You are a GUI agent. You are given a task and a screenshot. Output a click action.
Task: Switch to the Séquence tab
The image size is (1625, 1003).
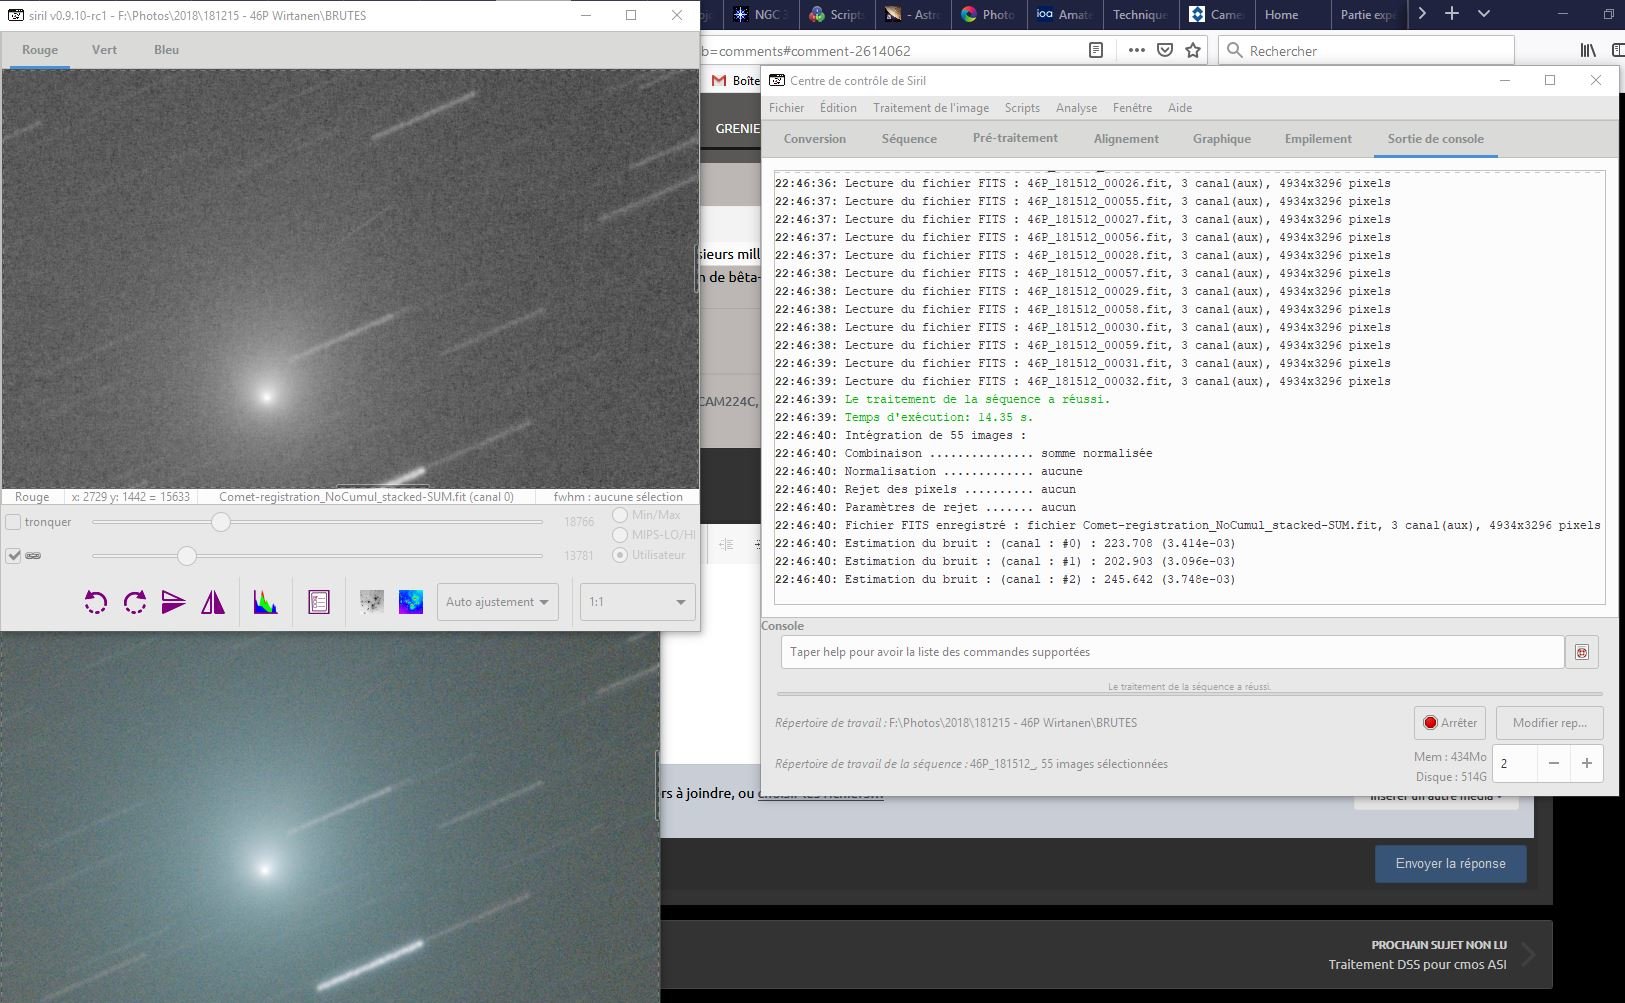[x=909, y=139]
